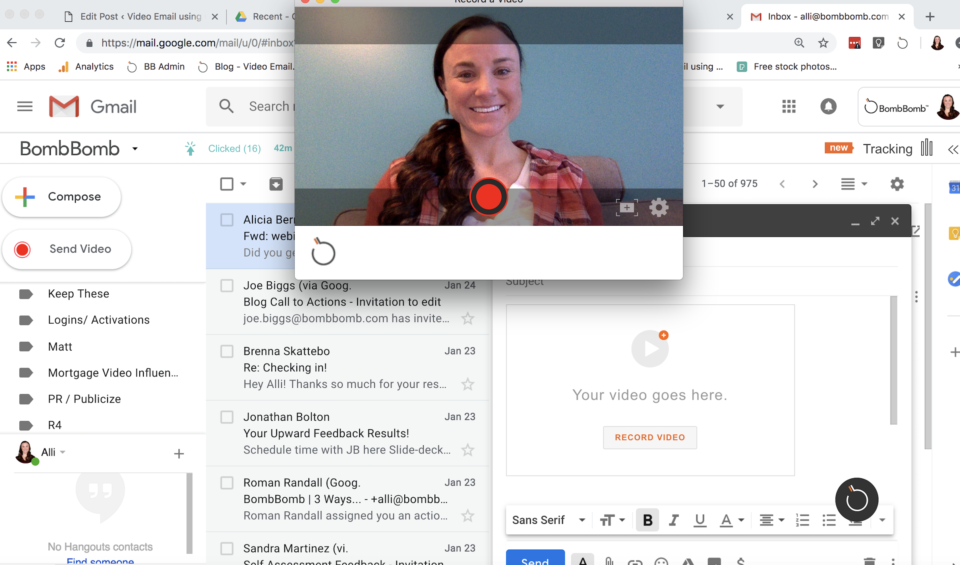
Task: Open search options dropdown arrow
Action: [x=720, y=107]
